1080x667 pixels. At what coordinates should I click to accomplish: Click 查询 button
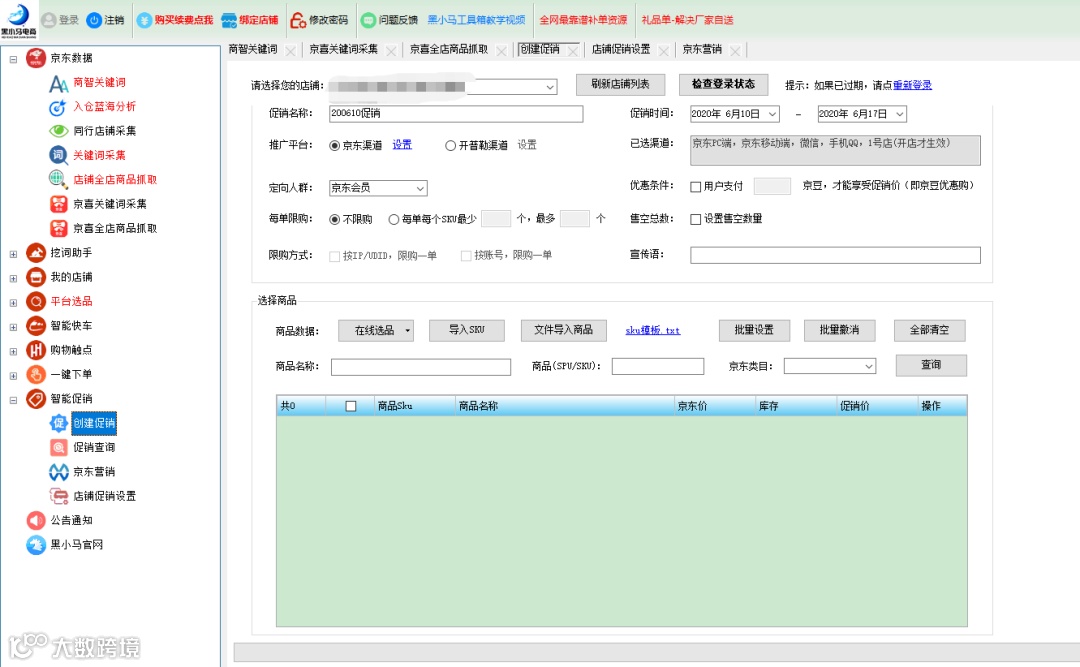[931, 365]
